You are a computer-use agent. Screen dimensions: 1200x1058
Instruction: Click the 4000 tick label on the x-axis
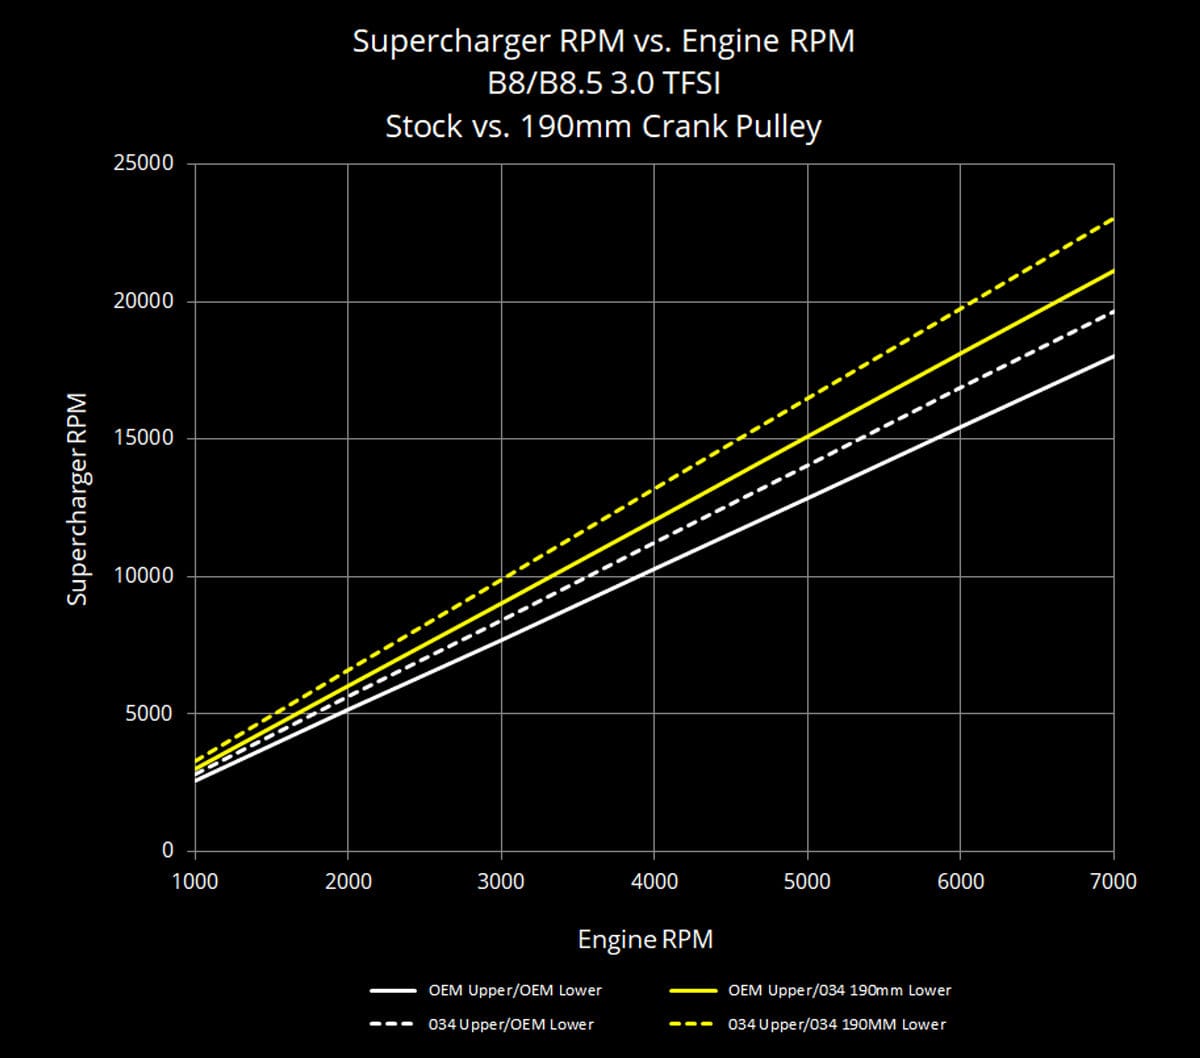[654, 881]
